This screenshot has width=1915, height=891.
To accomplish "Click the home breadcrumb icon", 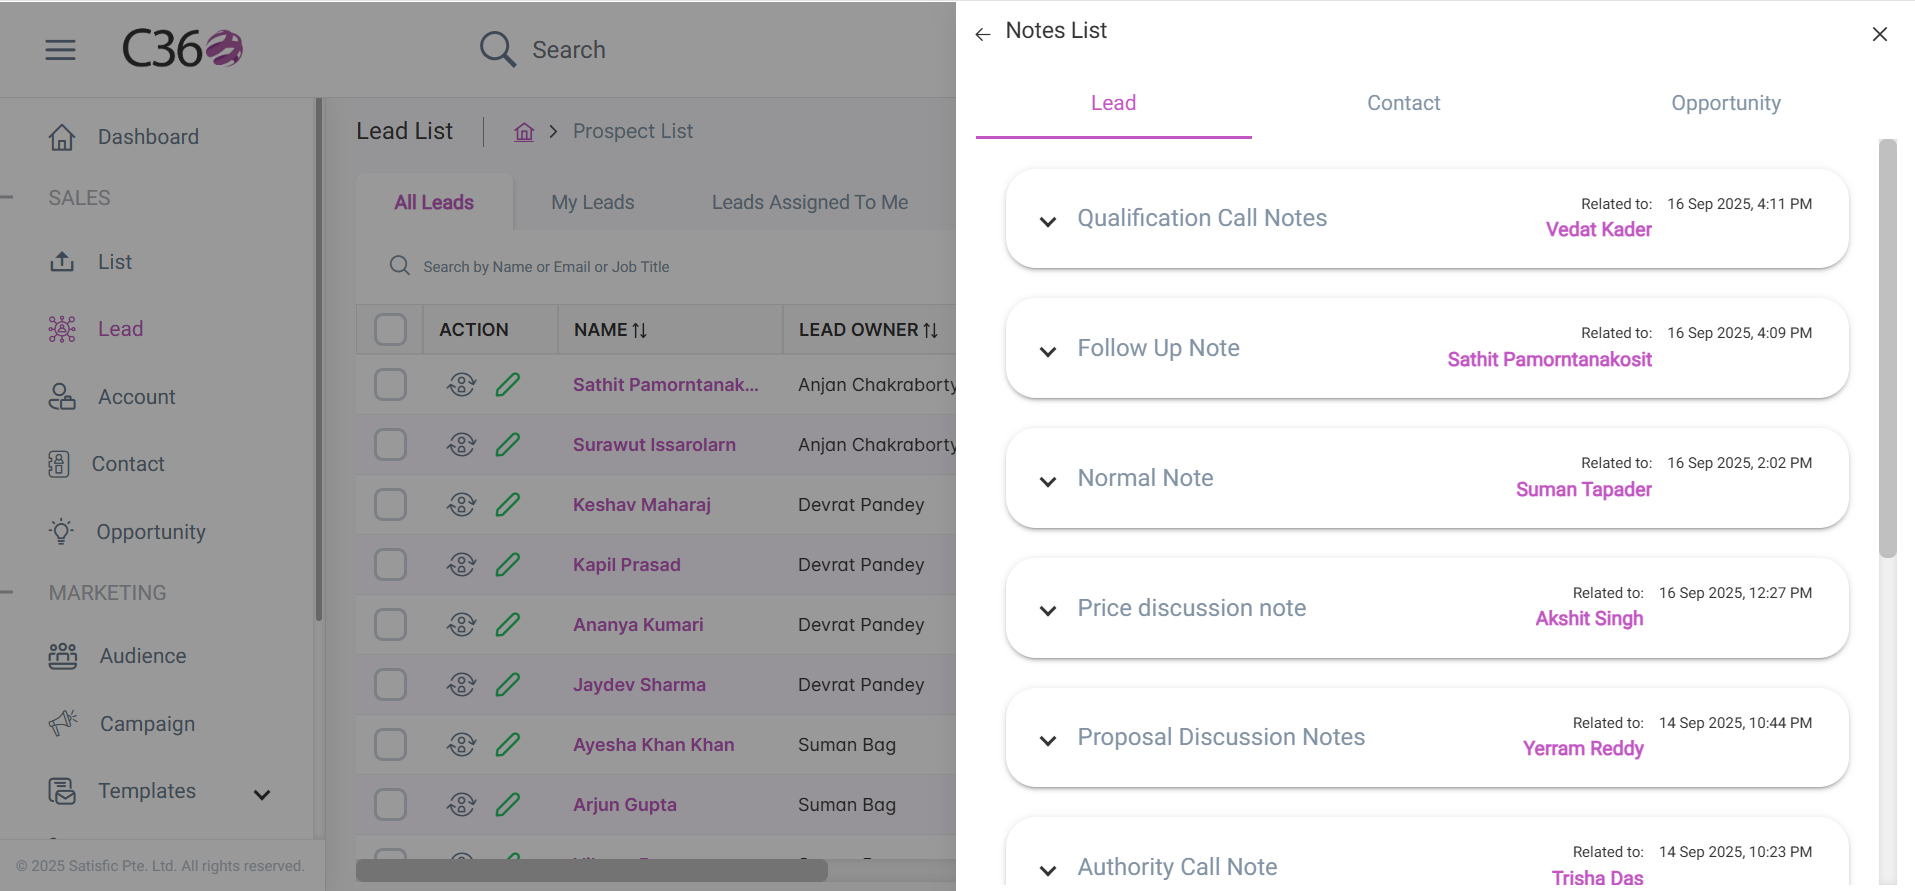I will coord(524,131).
